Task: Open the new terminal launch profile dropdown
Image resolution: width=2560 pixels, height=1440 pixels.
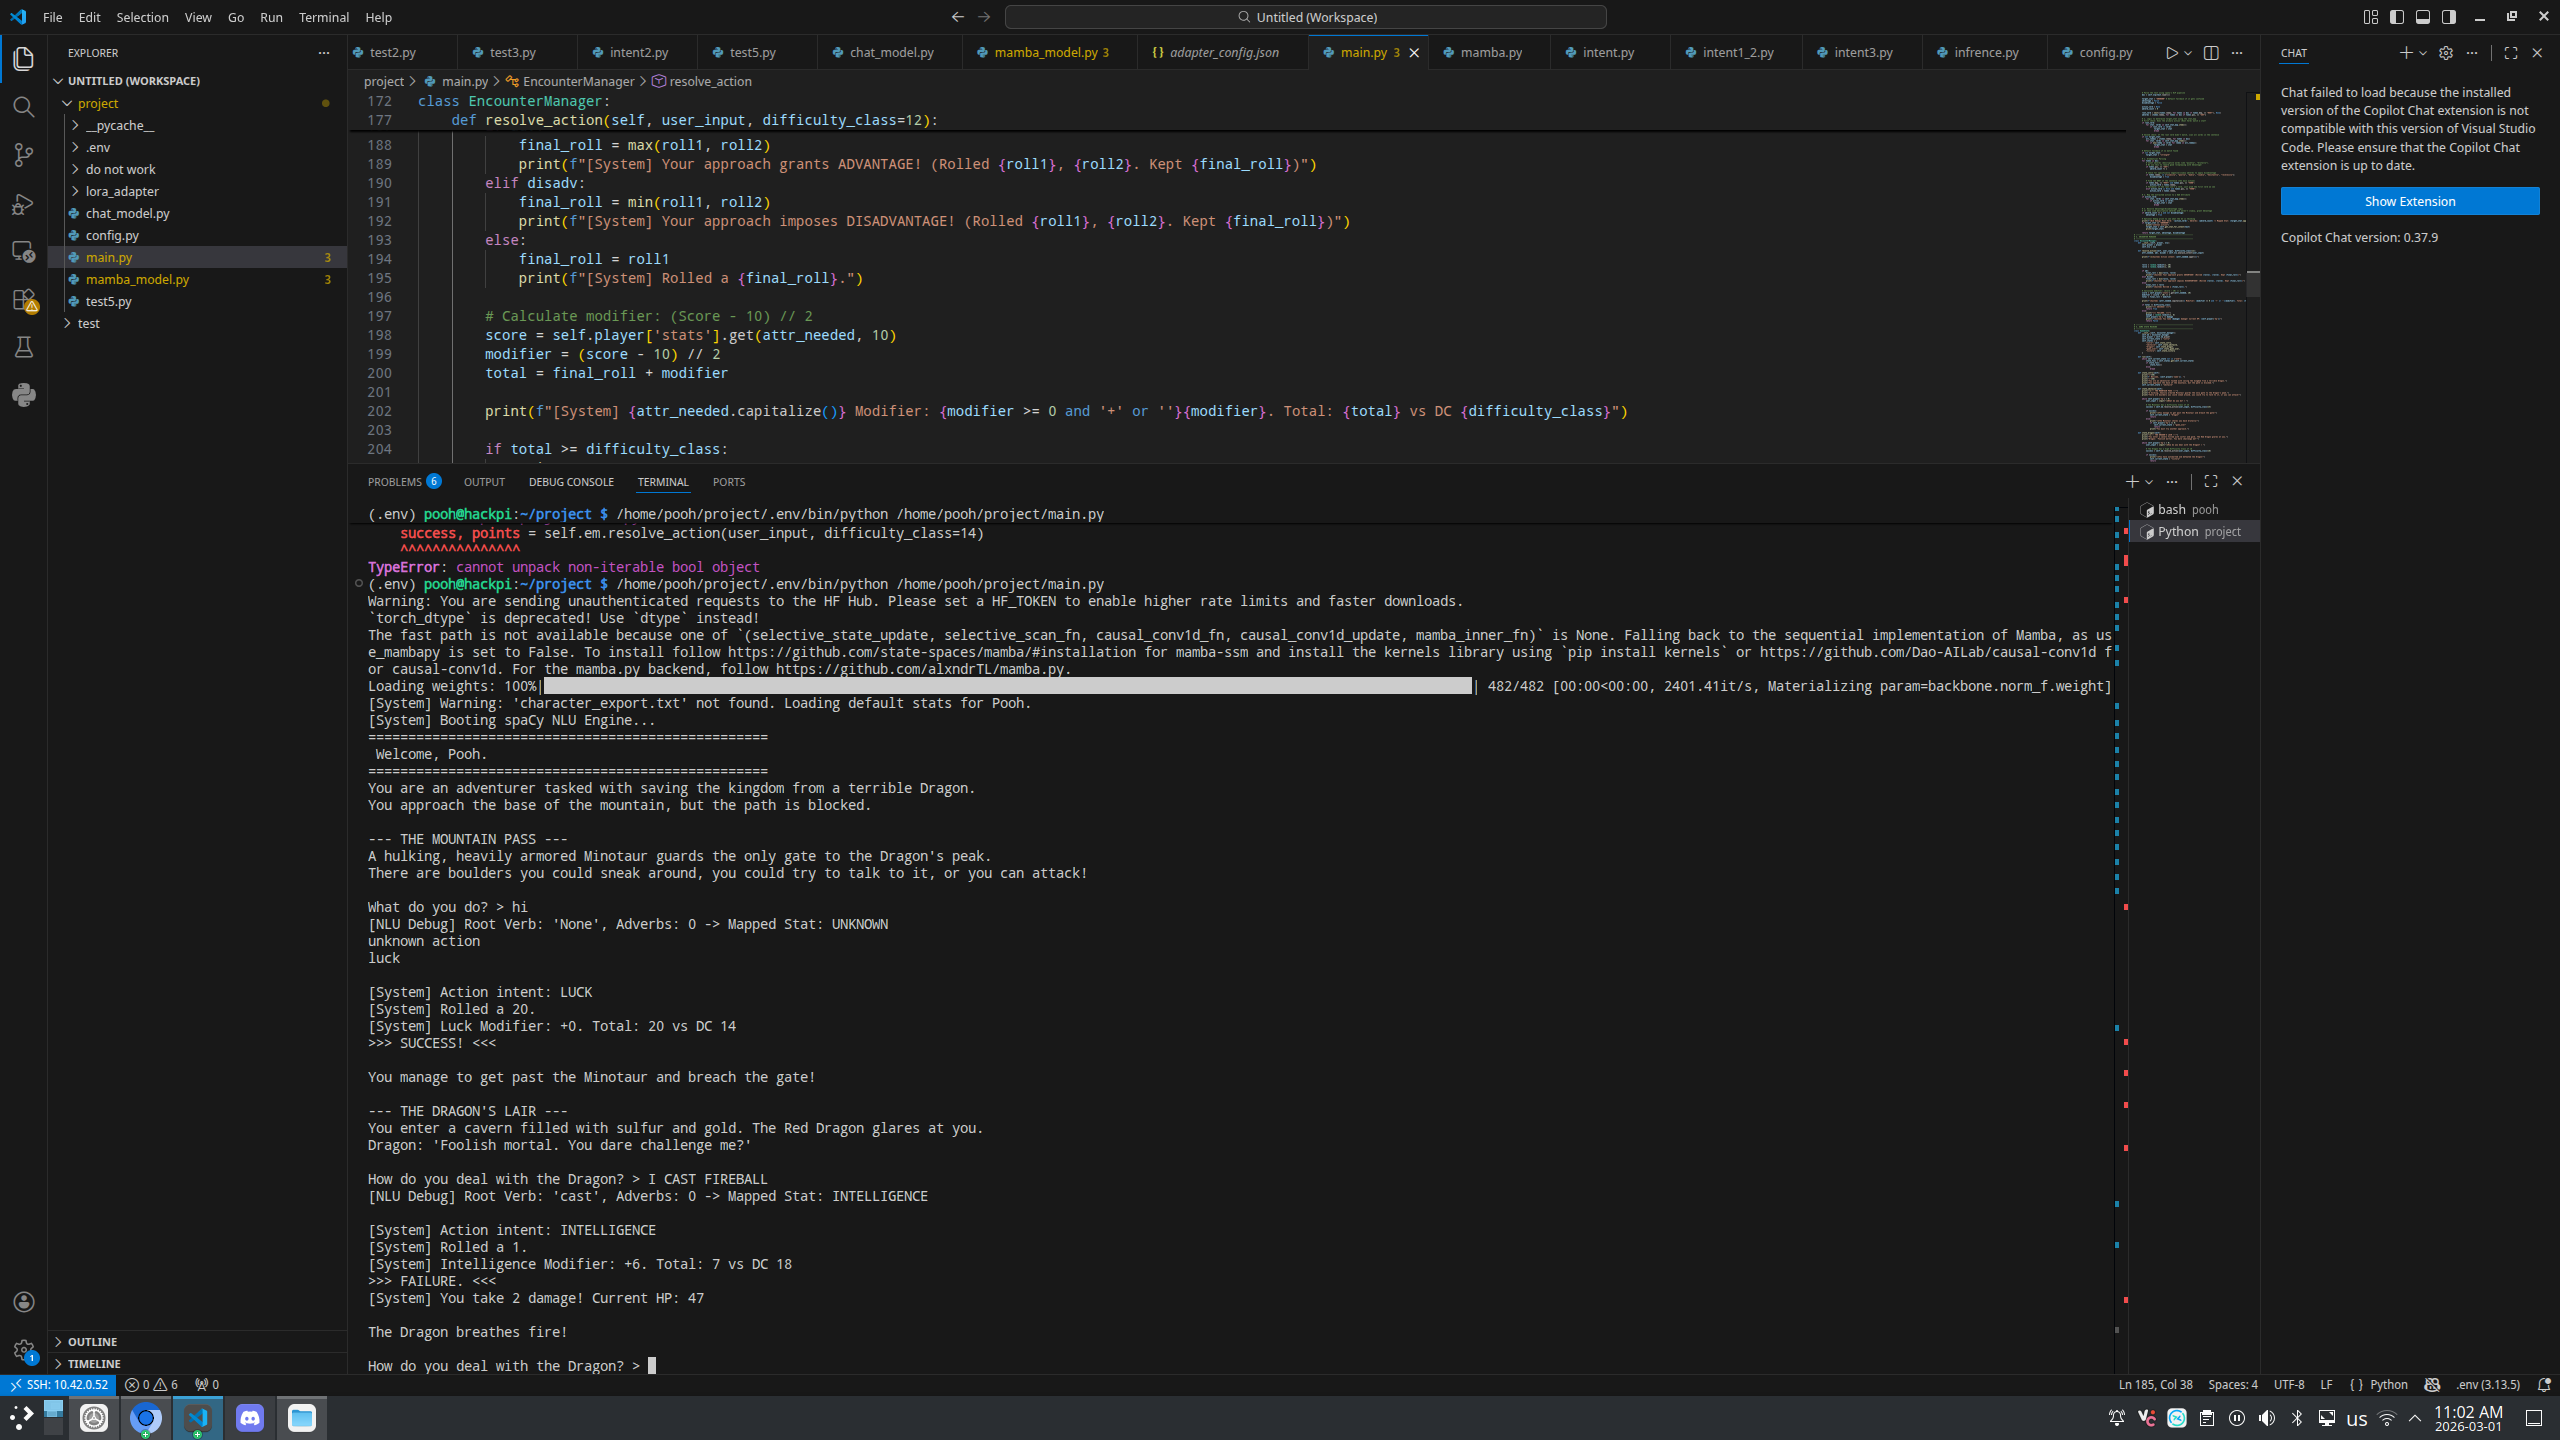Action: (2149, 482)
